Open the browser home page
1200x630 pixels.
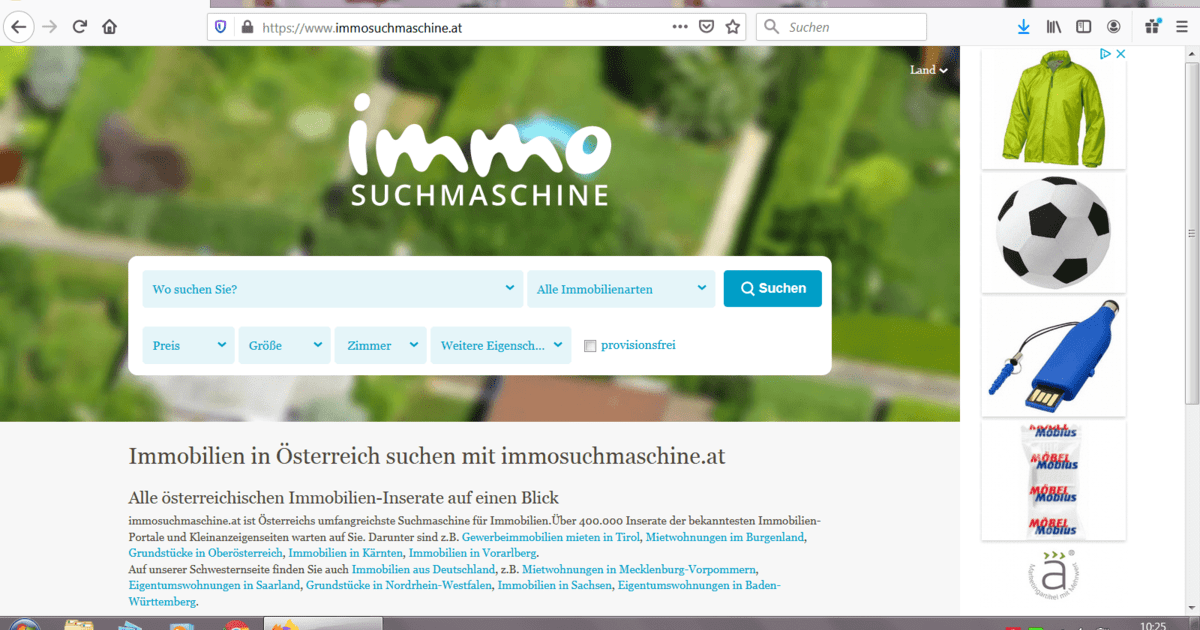click(x=110, y=27)
